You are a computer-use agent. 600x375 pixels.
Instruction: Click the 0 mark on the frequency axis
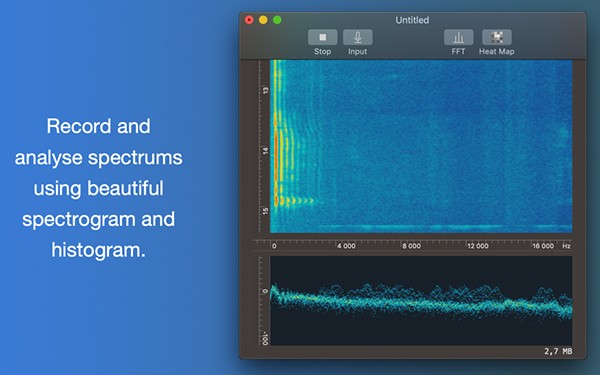pos(274,246)
